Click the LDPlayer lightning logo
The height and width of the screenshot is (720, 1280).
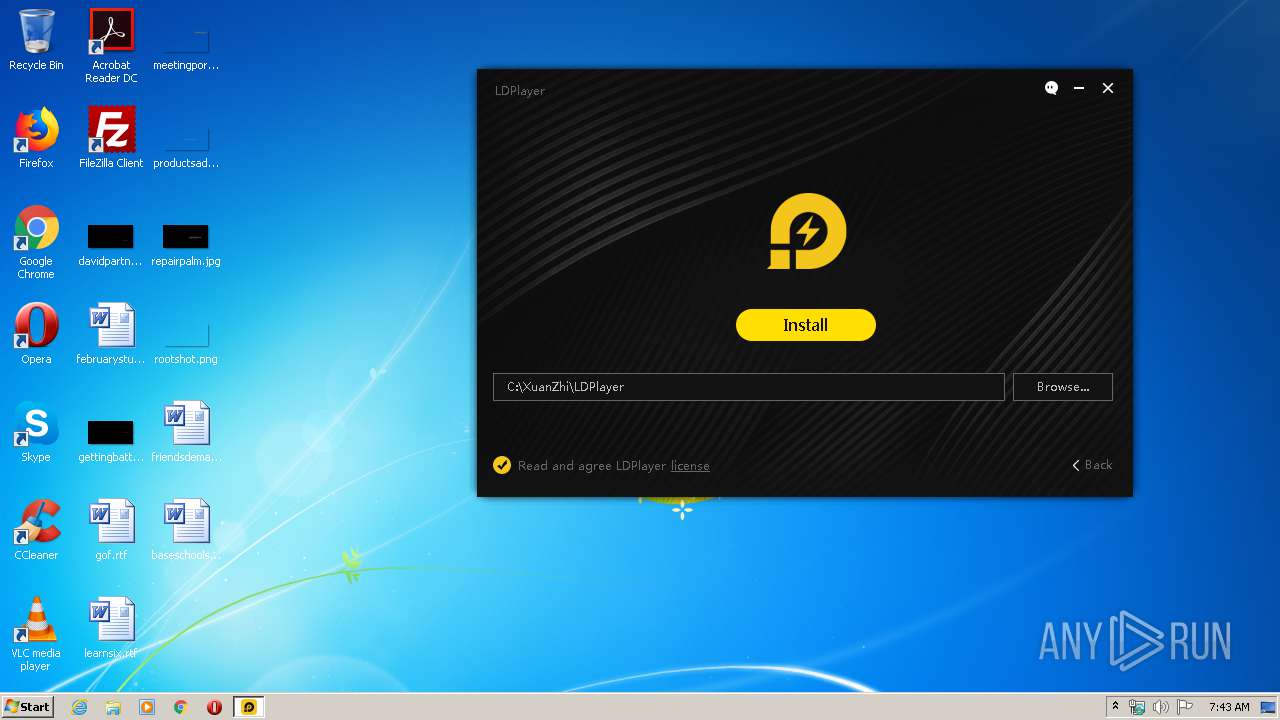point(806,231)
